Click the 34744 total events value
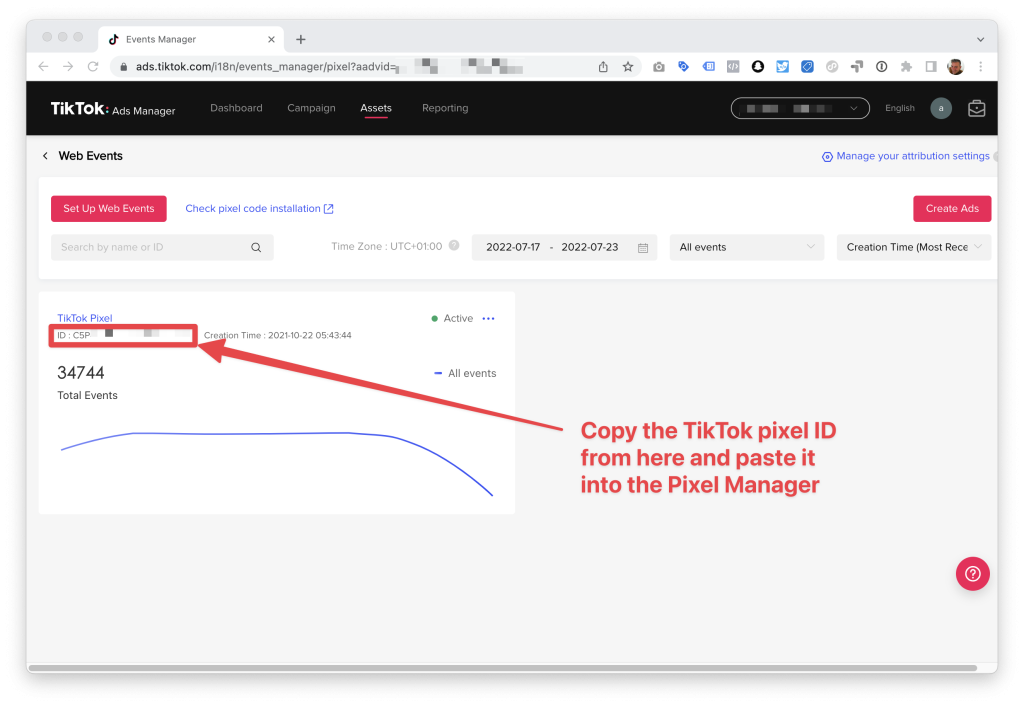 point(80,373)
